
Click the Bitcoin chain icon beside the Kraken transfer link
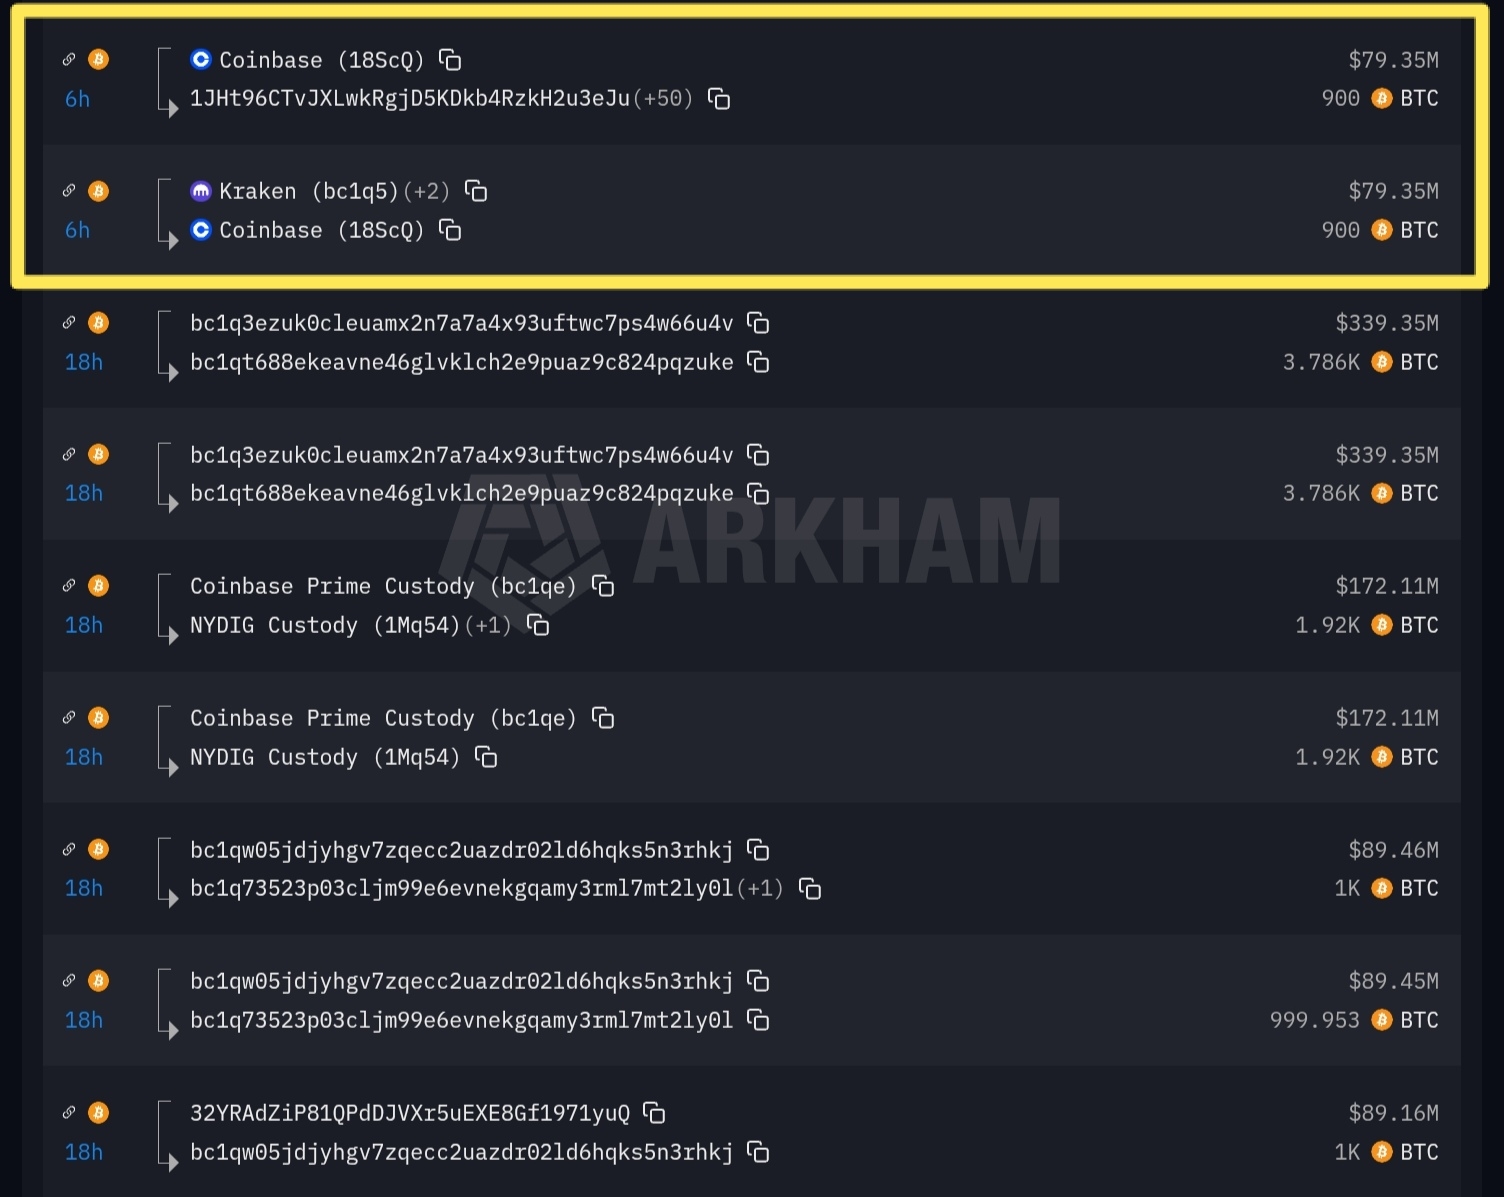click(98, 191)
